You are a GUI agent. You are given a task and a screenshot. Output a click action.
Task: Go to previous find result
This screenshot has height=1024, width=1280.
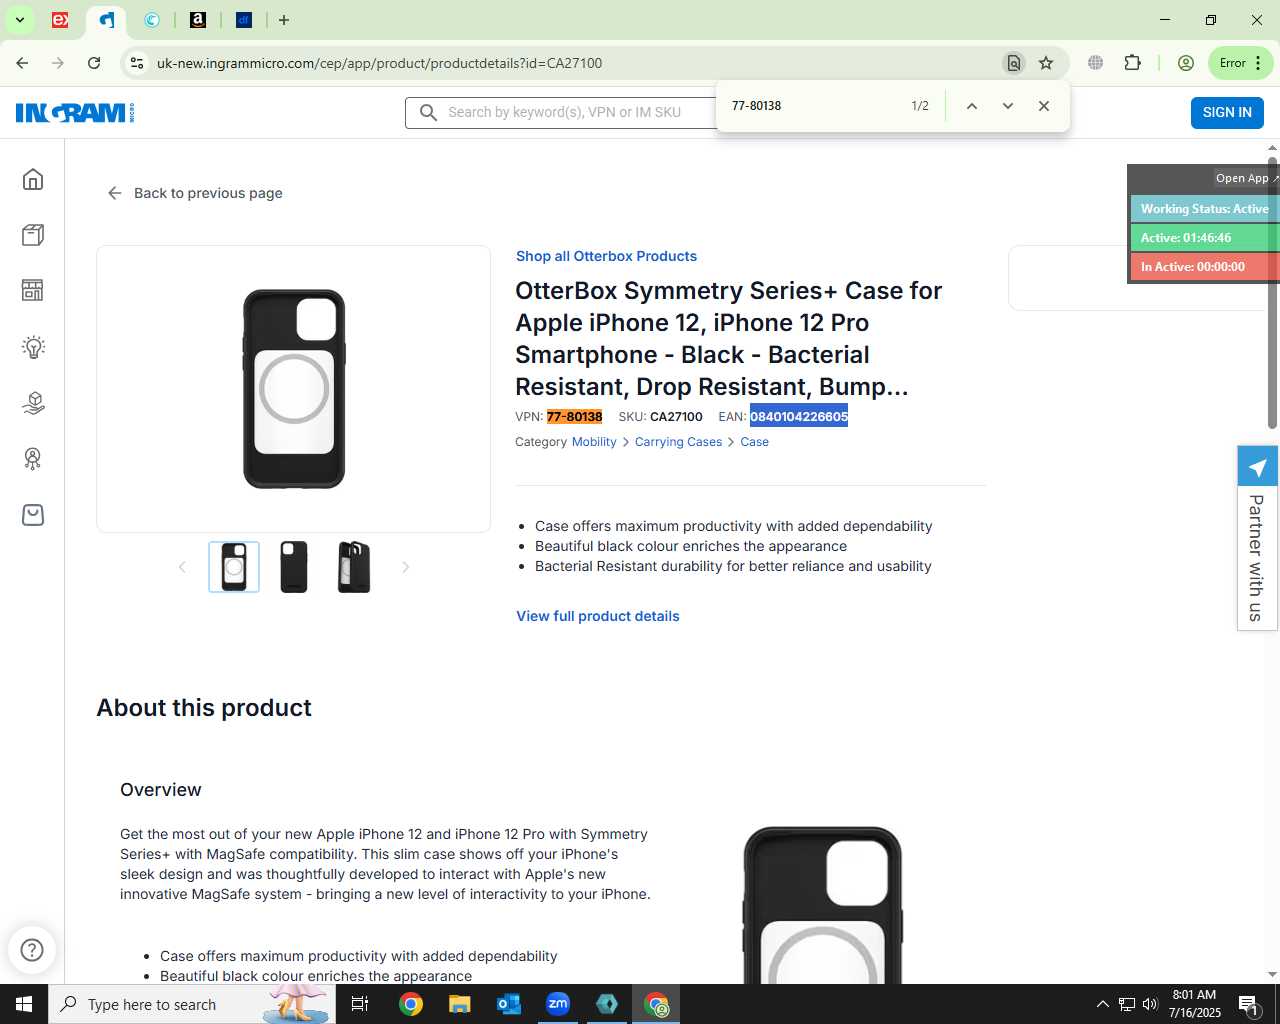click(972, 106)
